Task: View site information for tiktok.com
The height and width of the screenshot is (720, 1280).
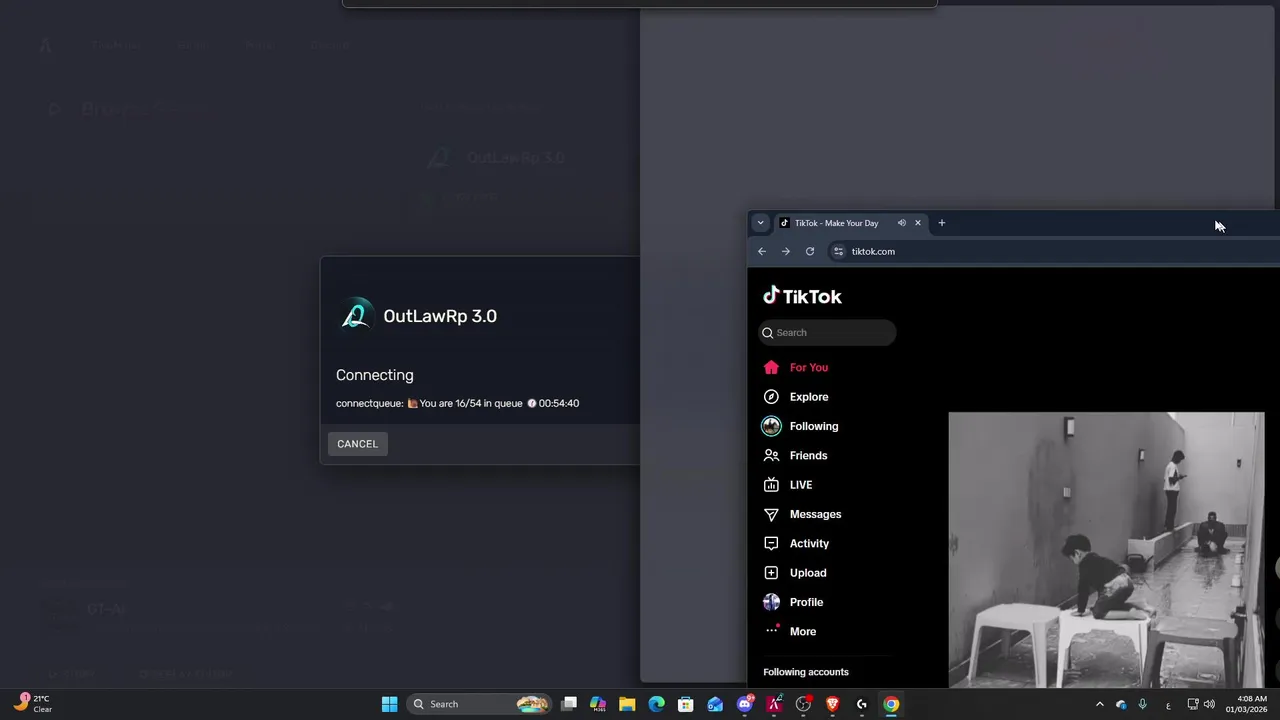Action: pyautogui.click(x=838, y=251)
